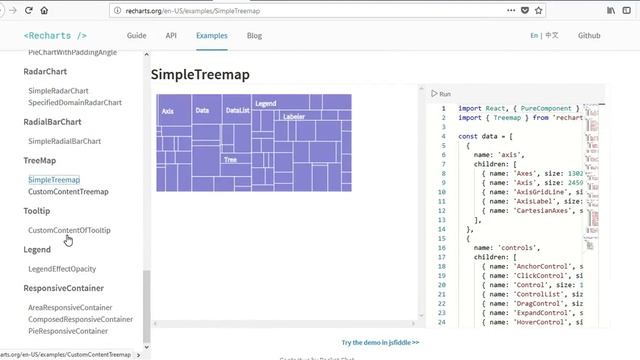
Task: Open the Blog tab
Action: click(254, 36)
